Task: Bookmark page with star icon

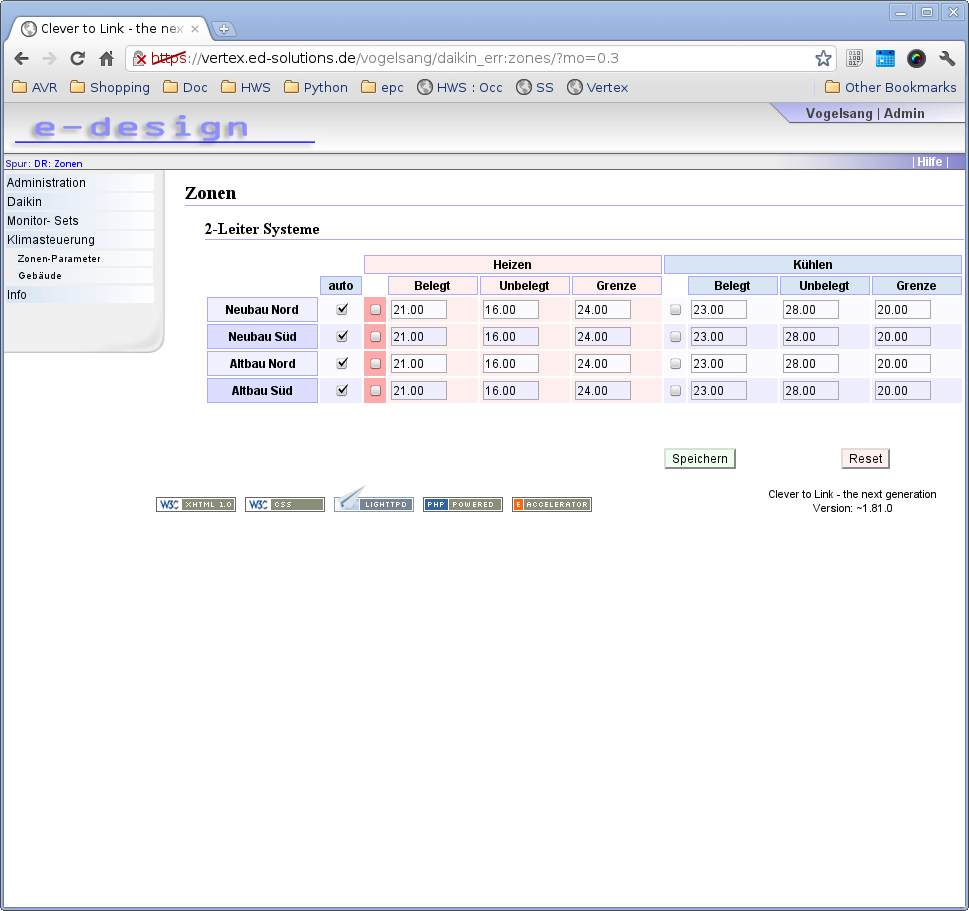Action: point(823,59)
